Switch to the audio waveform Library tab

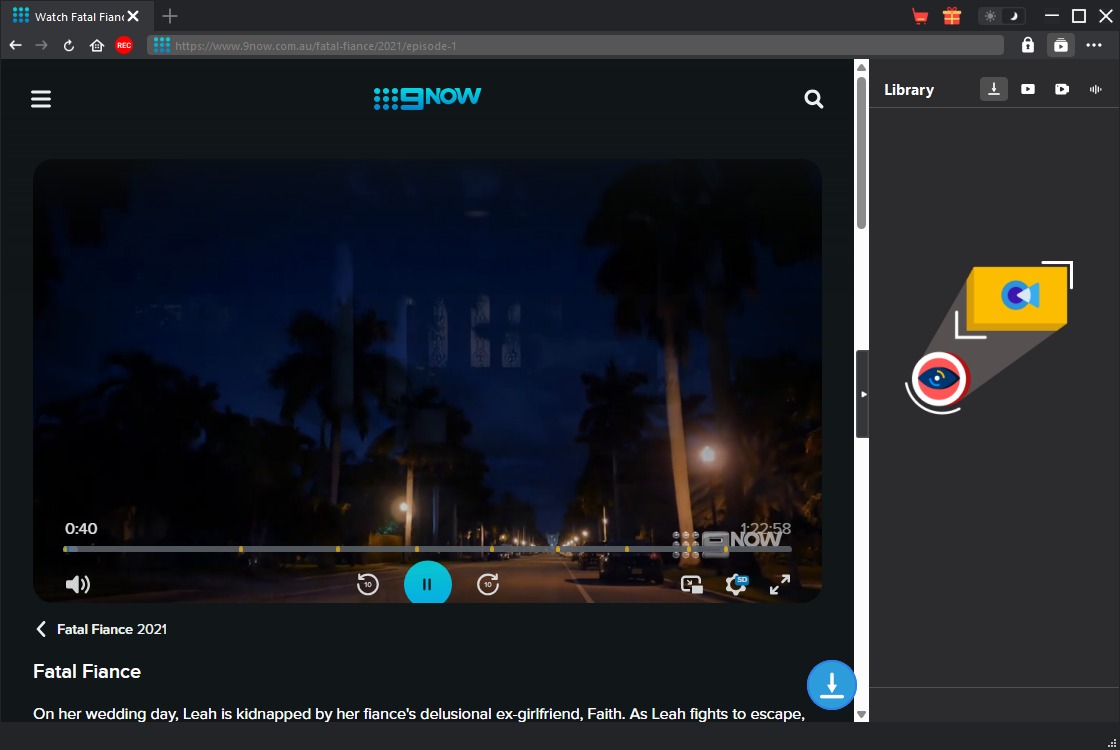pyautogui.click(x=1095, y=89)
